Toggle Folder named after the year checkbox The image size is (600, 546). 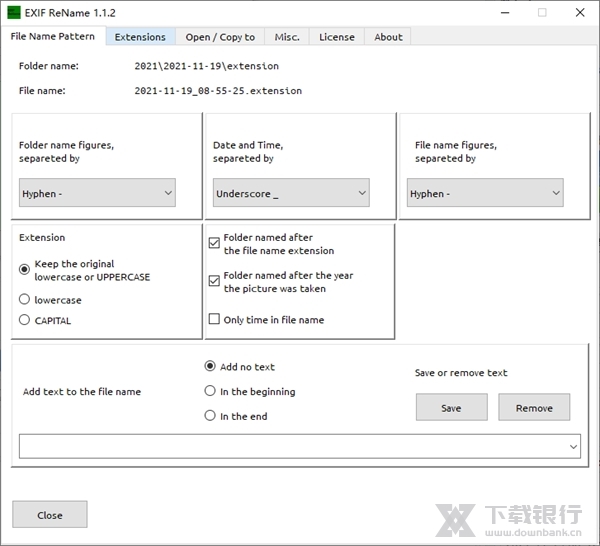point(214,281)
